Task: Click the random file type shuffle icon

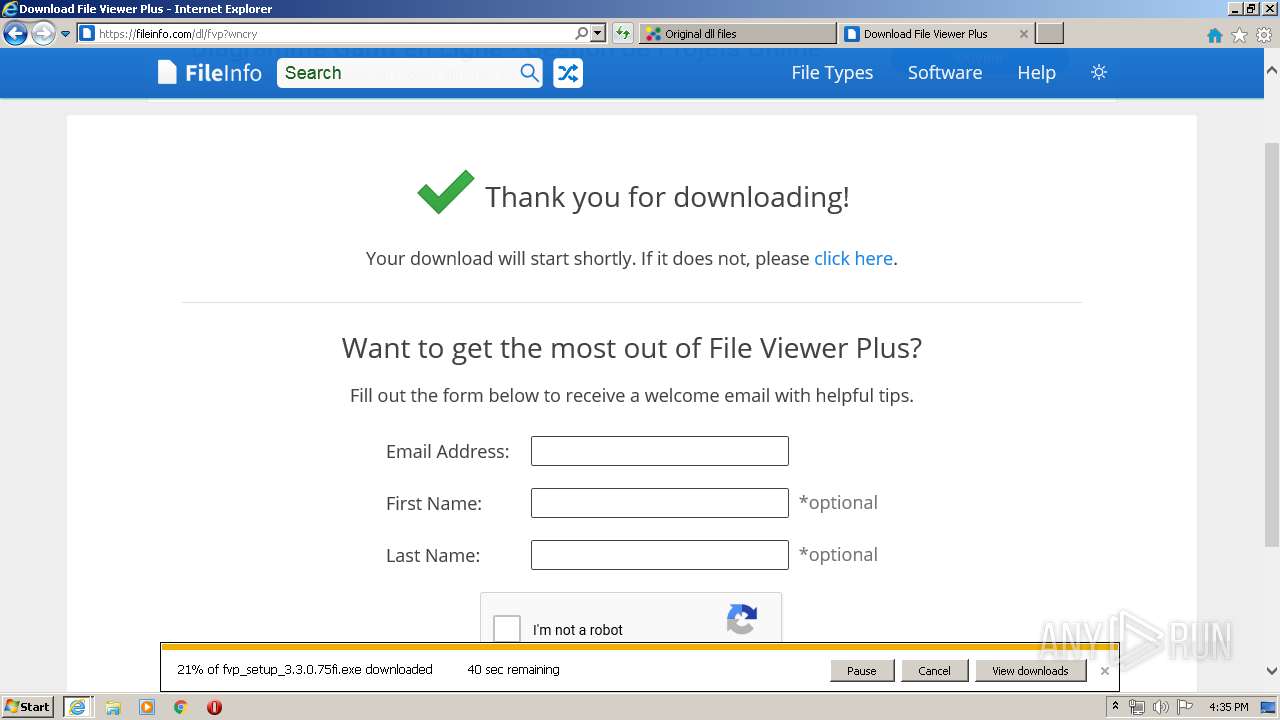Action: [568, 73]
